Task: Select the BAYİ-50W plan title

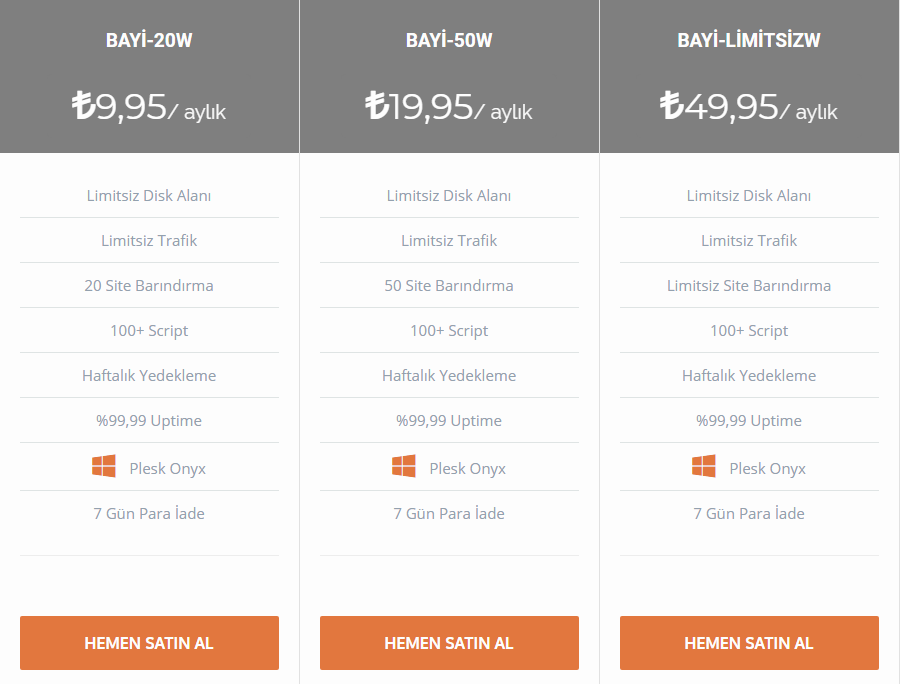Action: 449,40
